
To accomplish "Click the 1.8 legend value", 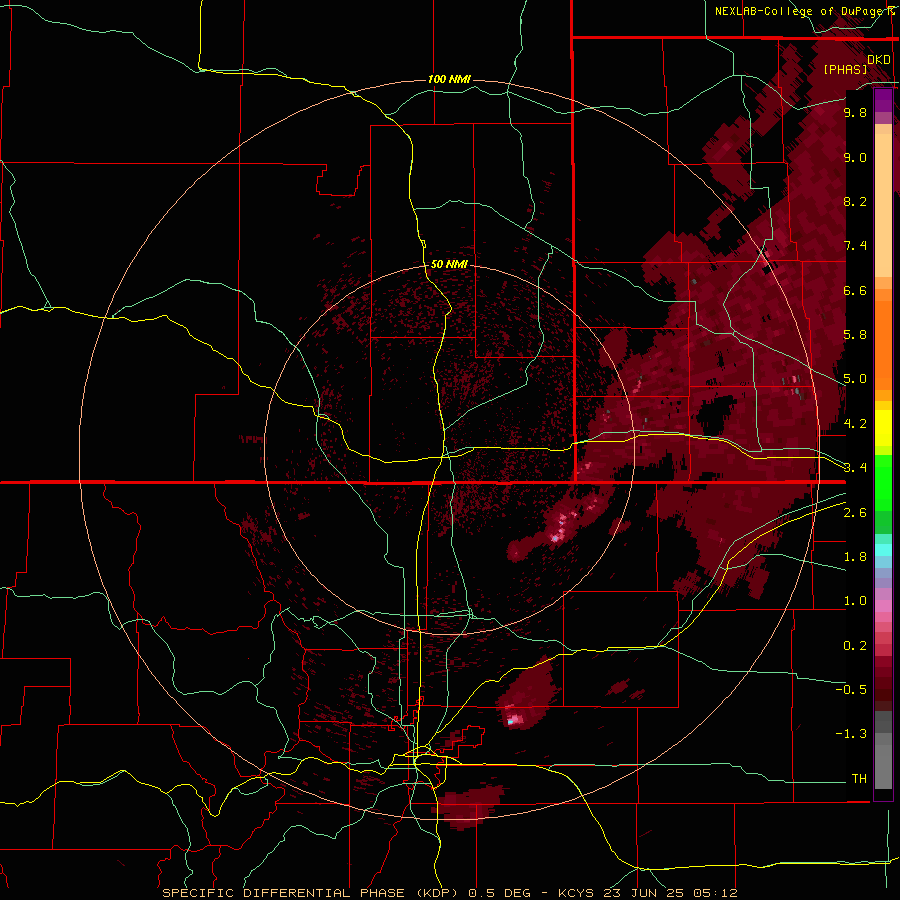I will pos(855,557).
